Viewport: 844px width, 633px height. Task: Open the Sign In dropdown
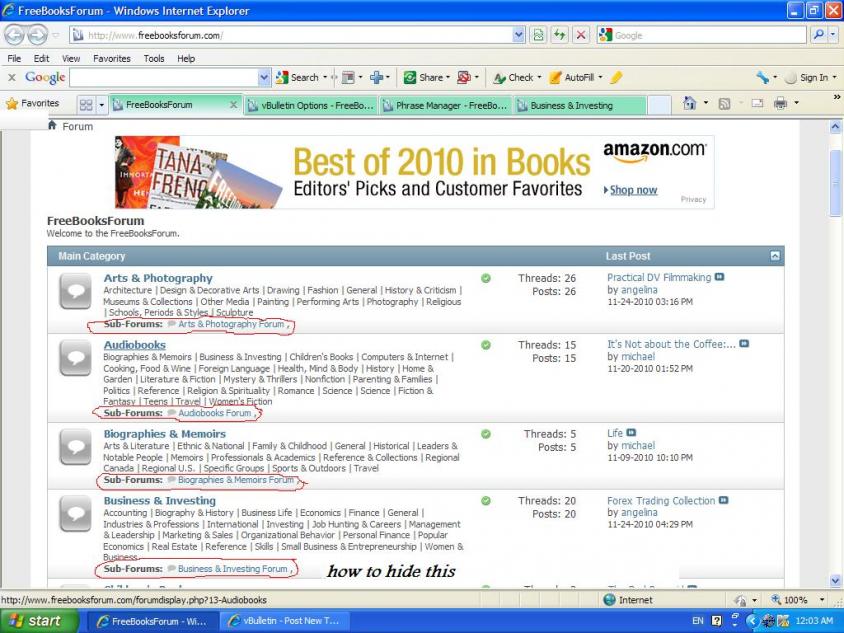coord(835,78)
